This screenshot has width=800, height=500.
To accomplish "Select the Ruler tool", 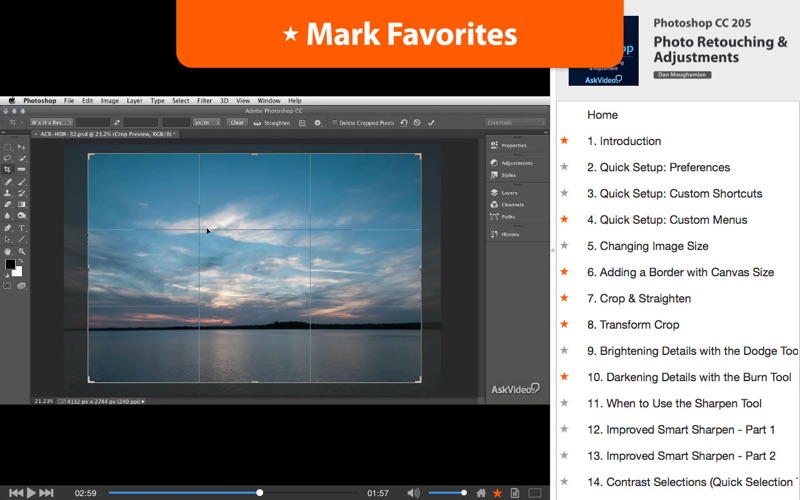I will tap(21, 169).
